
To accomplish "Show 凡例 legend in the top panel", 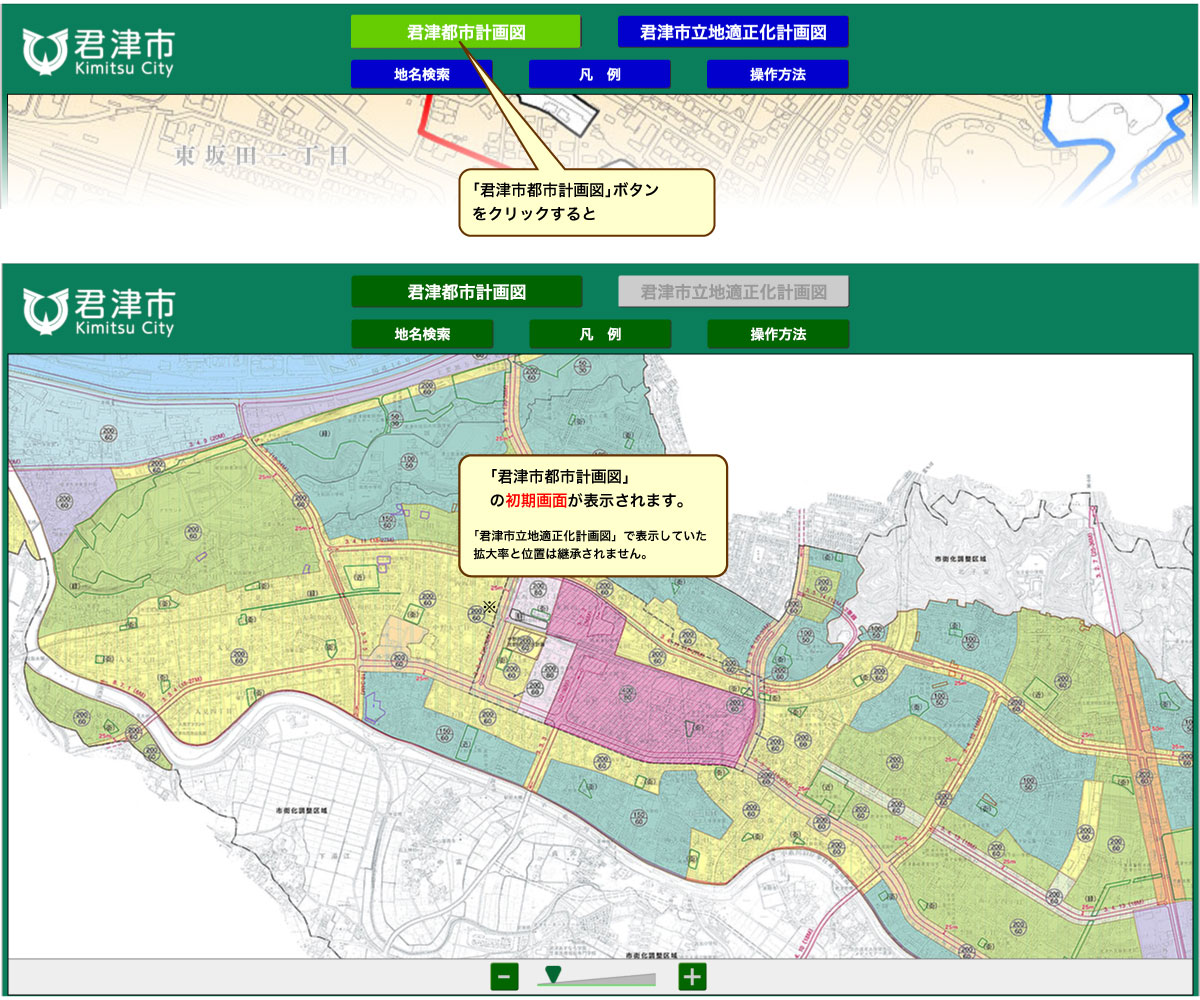I will [599, 75].
